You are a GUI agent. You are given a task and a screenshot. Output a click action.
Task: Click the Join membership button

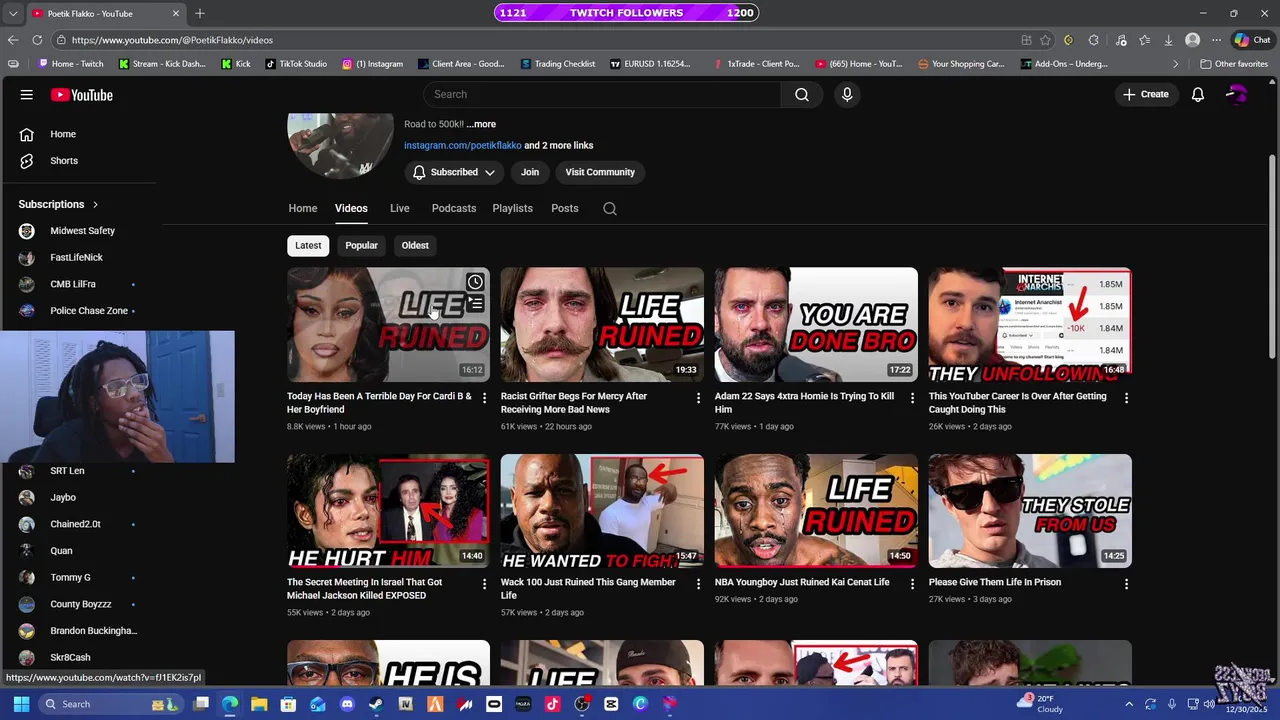tap(530, 172)
